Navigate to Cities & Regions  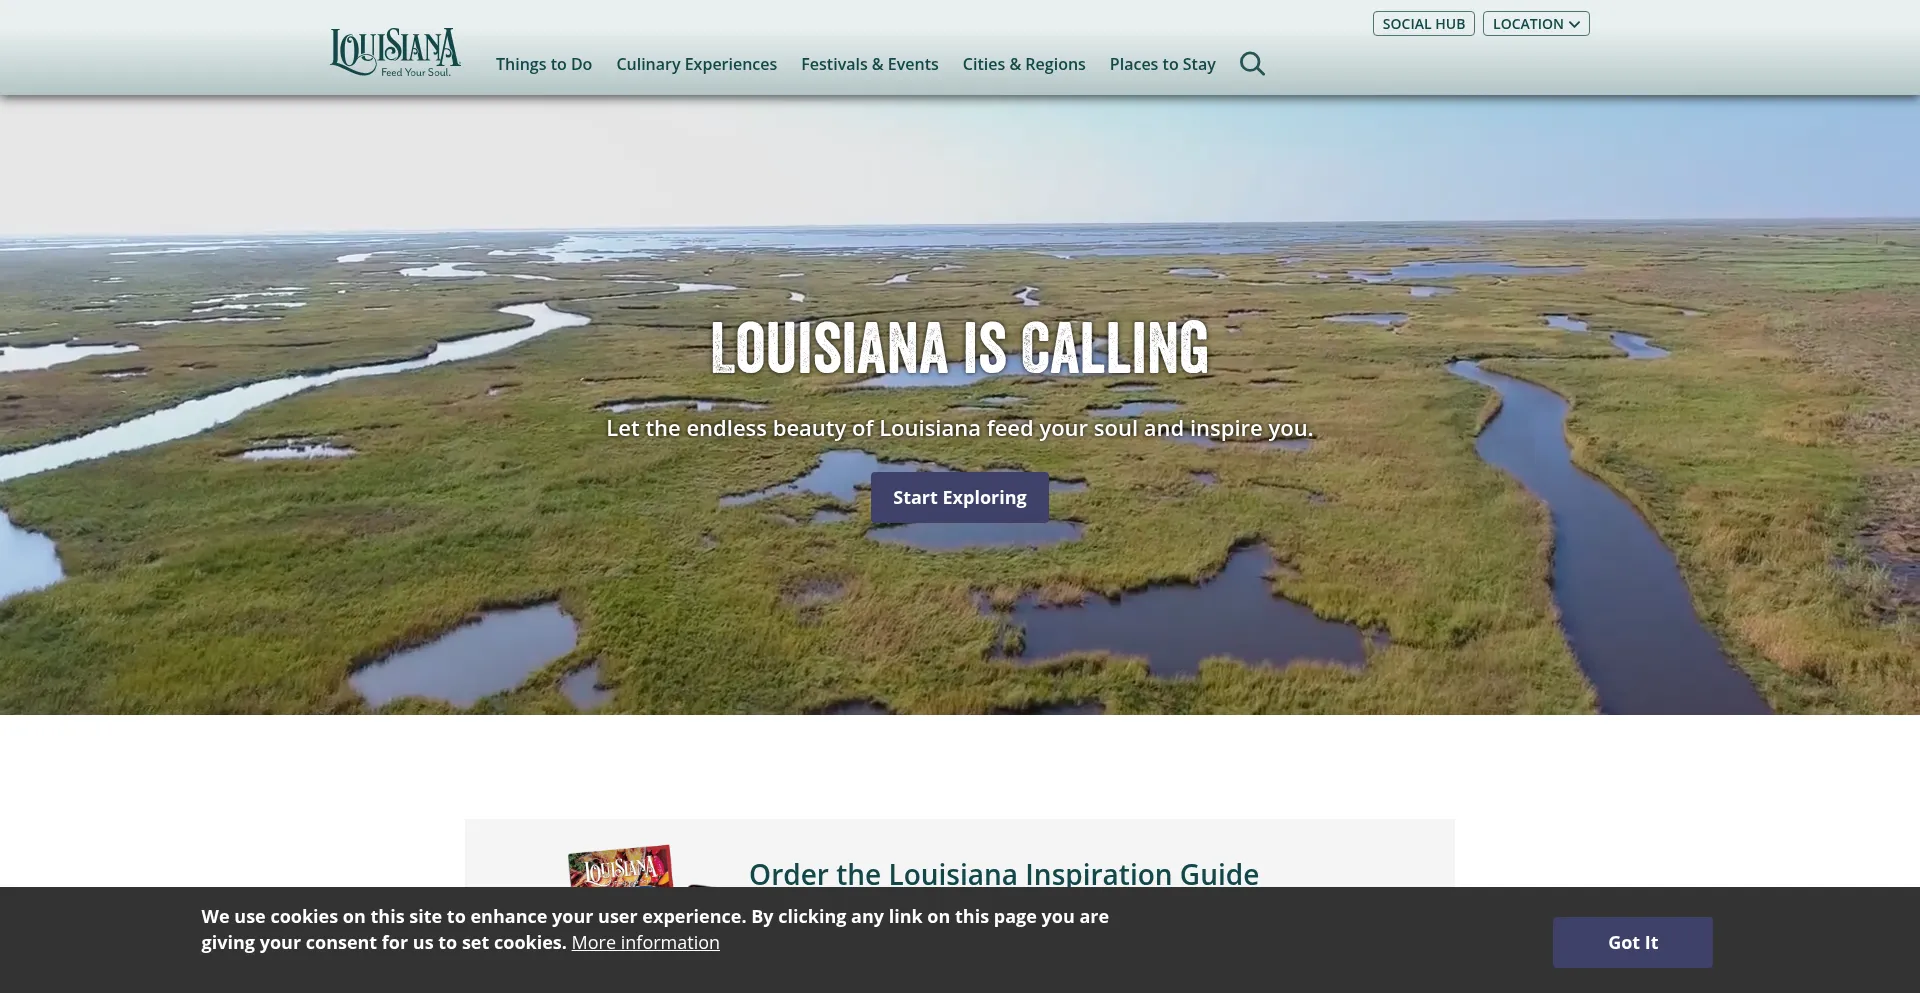(x=1023, y=64)
